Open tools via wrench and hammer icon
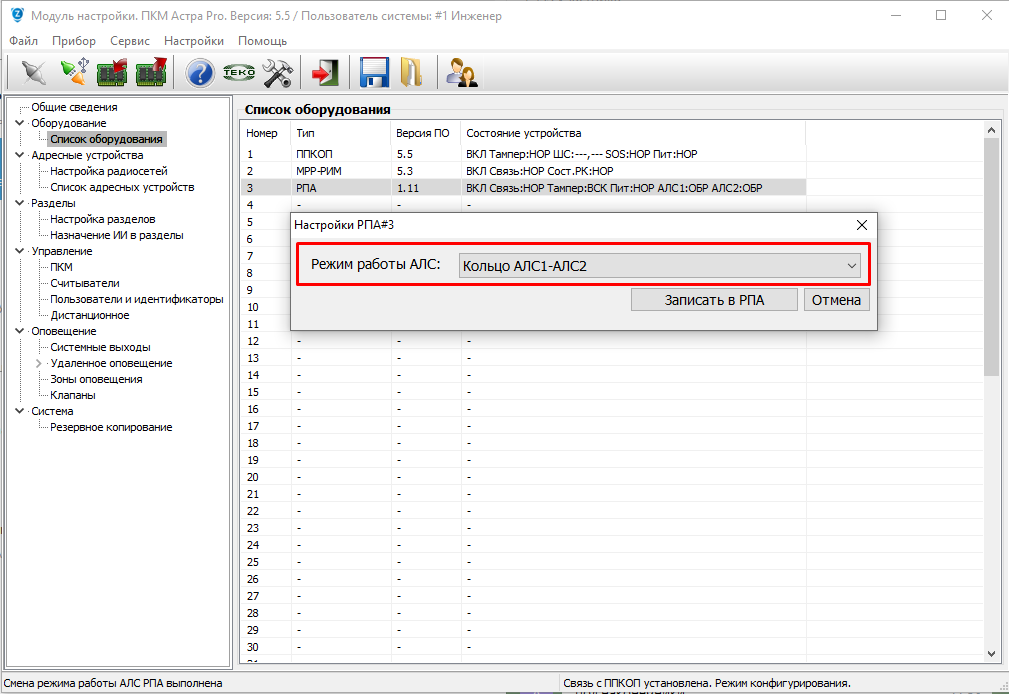The width and height of the screenshot is (1009, 694). pyautogui.click(x=278, y=73)
